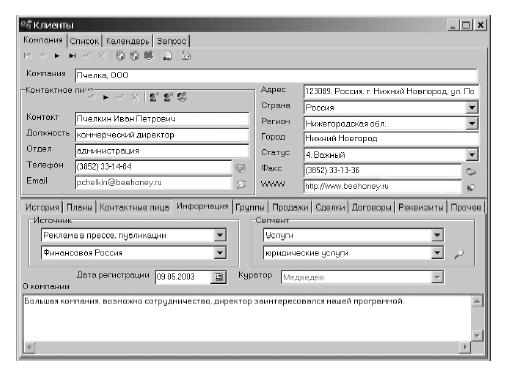This screenshot has height=371, width=505.
Task: Click the round icon just before the book icon
Action: [x=134, y=56]
